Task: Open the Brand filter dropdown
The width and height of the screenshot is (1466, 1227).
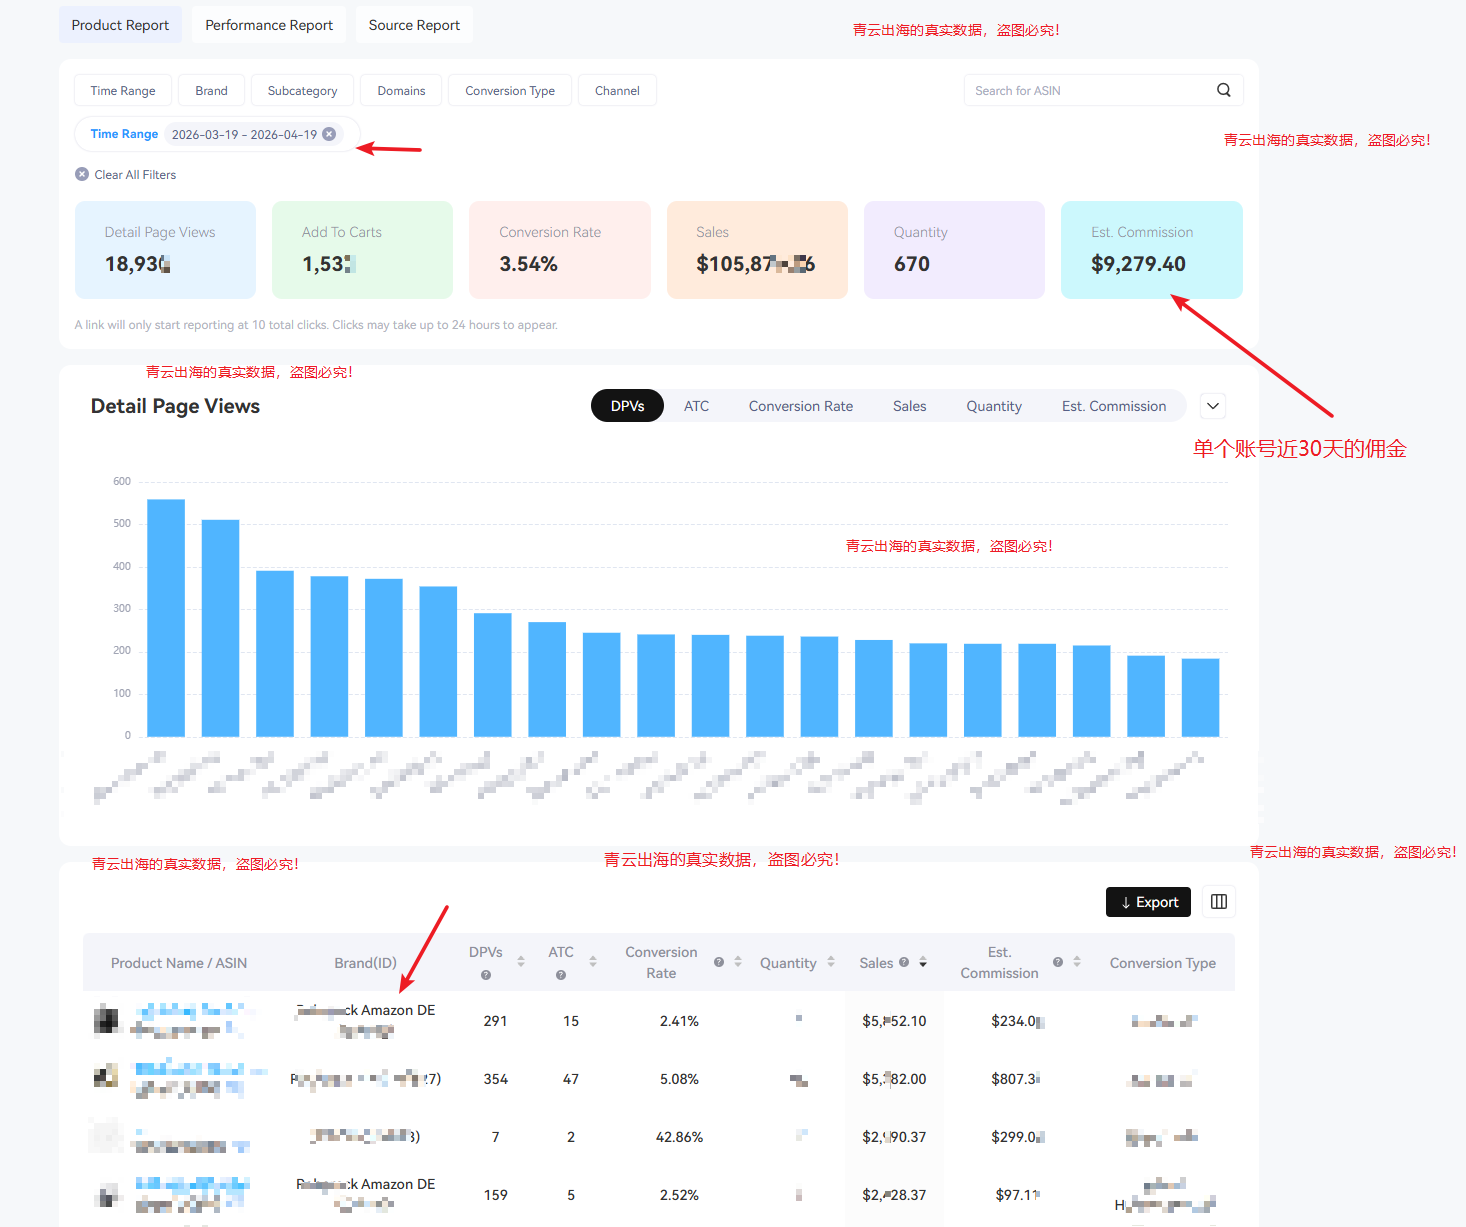Action: pyautogui.click(x=211, y=90)
